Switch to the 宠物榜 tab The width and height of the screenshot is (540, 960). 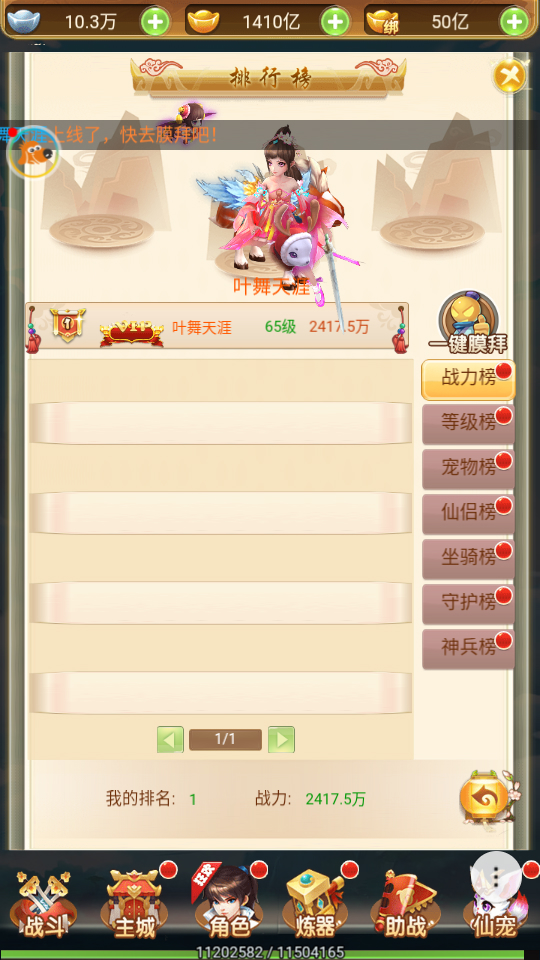(x=468, y=469)
